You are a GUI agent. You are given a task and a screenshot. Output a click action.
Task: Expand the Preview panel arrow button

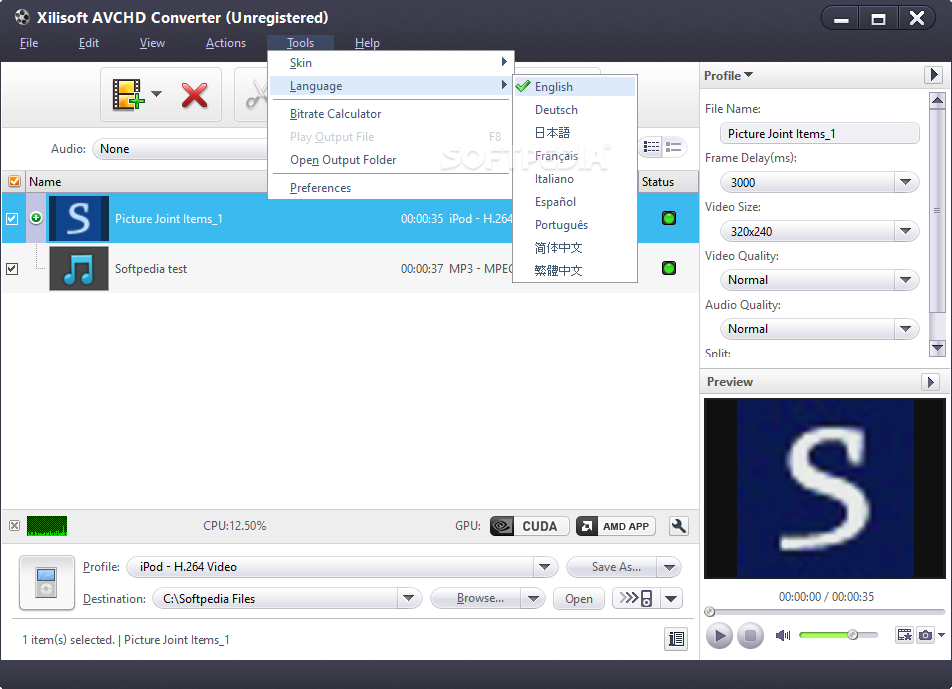[930, 382]
